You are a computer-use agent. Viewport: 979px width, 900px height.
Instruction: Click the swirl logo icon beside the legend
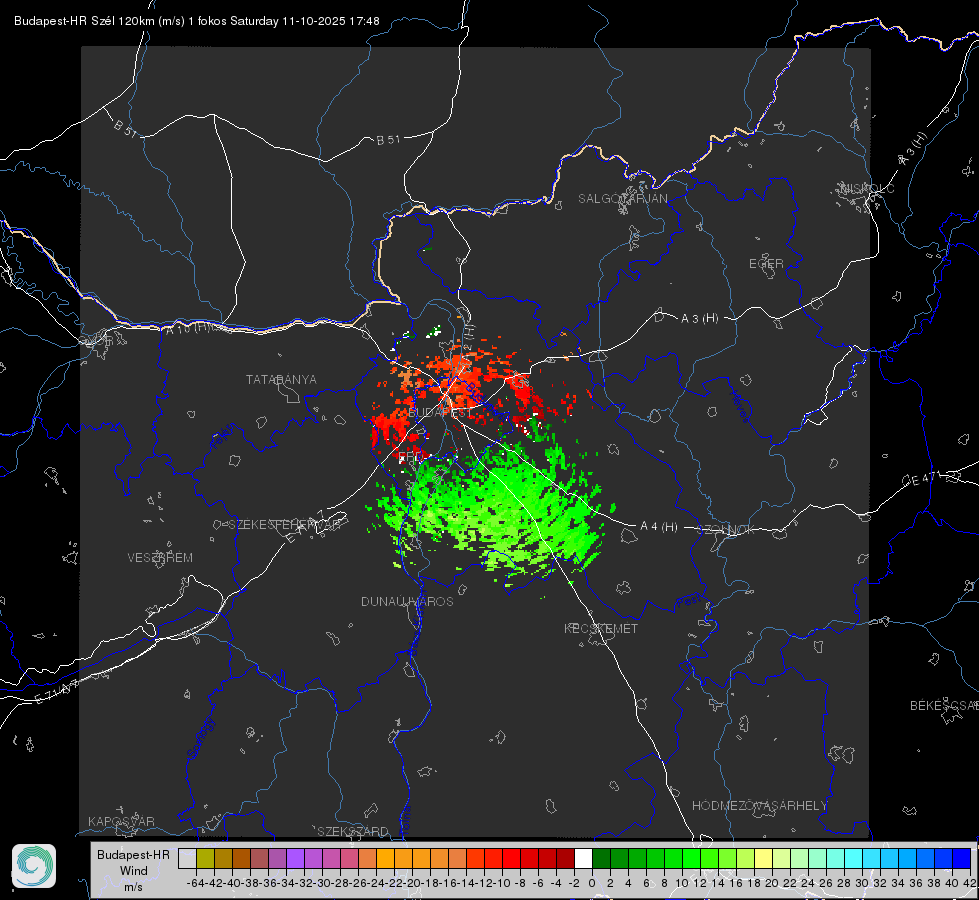coord(34,866)
